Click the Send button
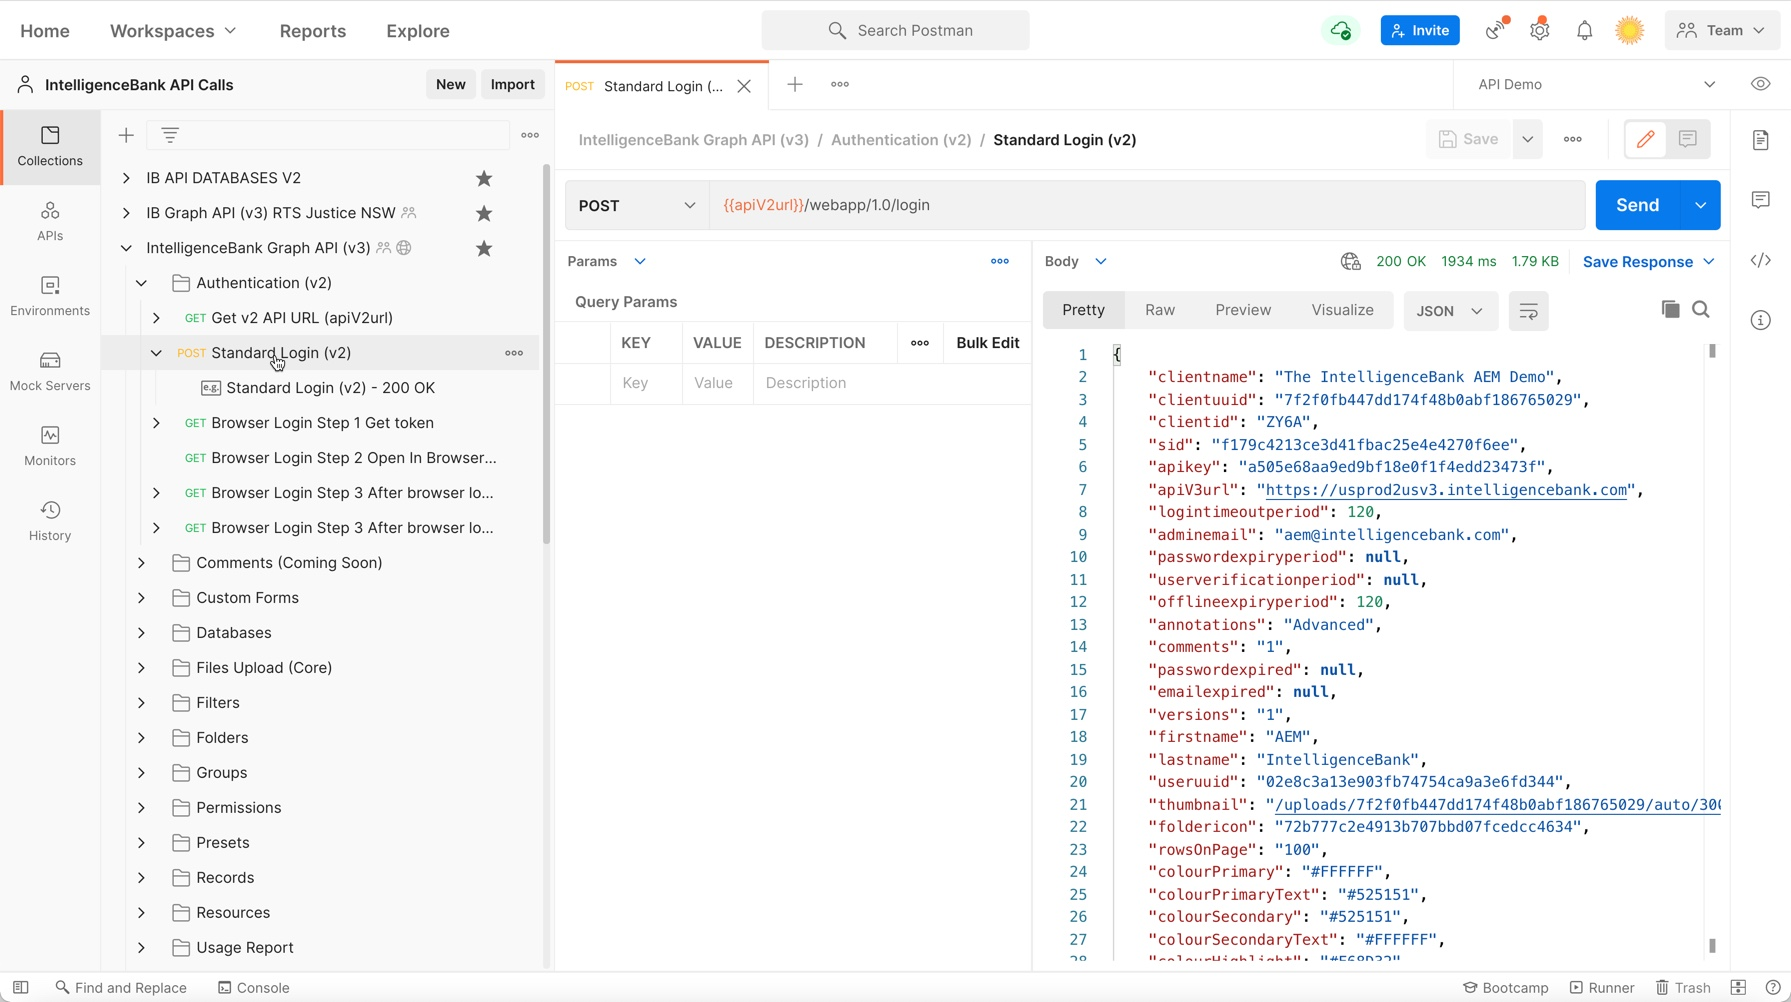The image size is (1791, 1002). pyautogui.click(x=1637, y=205)
